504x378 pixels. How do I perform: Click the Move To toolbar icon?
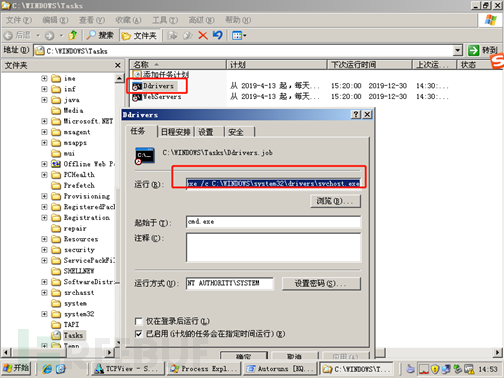pos(172,35)
